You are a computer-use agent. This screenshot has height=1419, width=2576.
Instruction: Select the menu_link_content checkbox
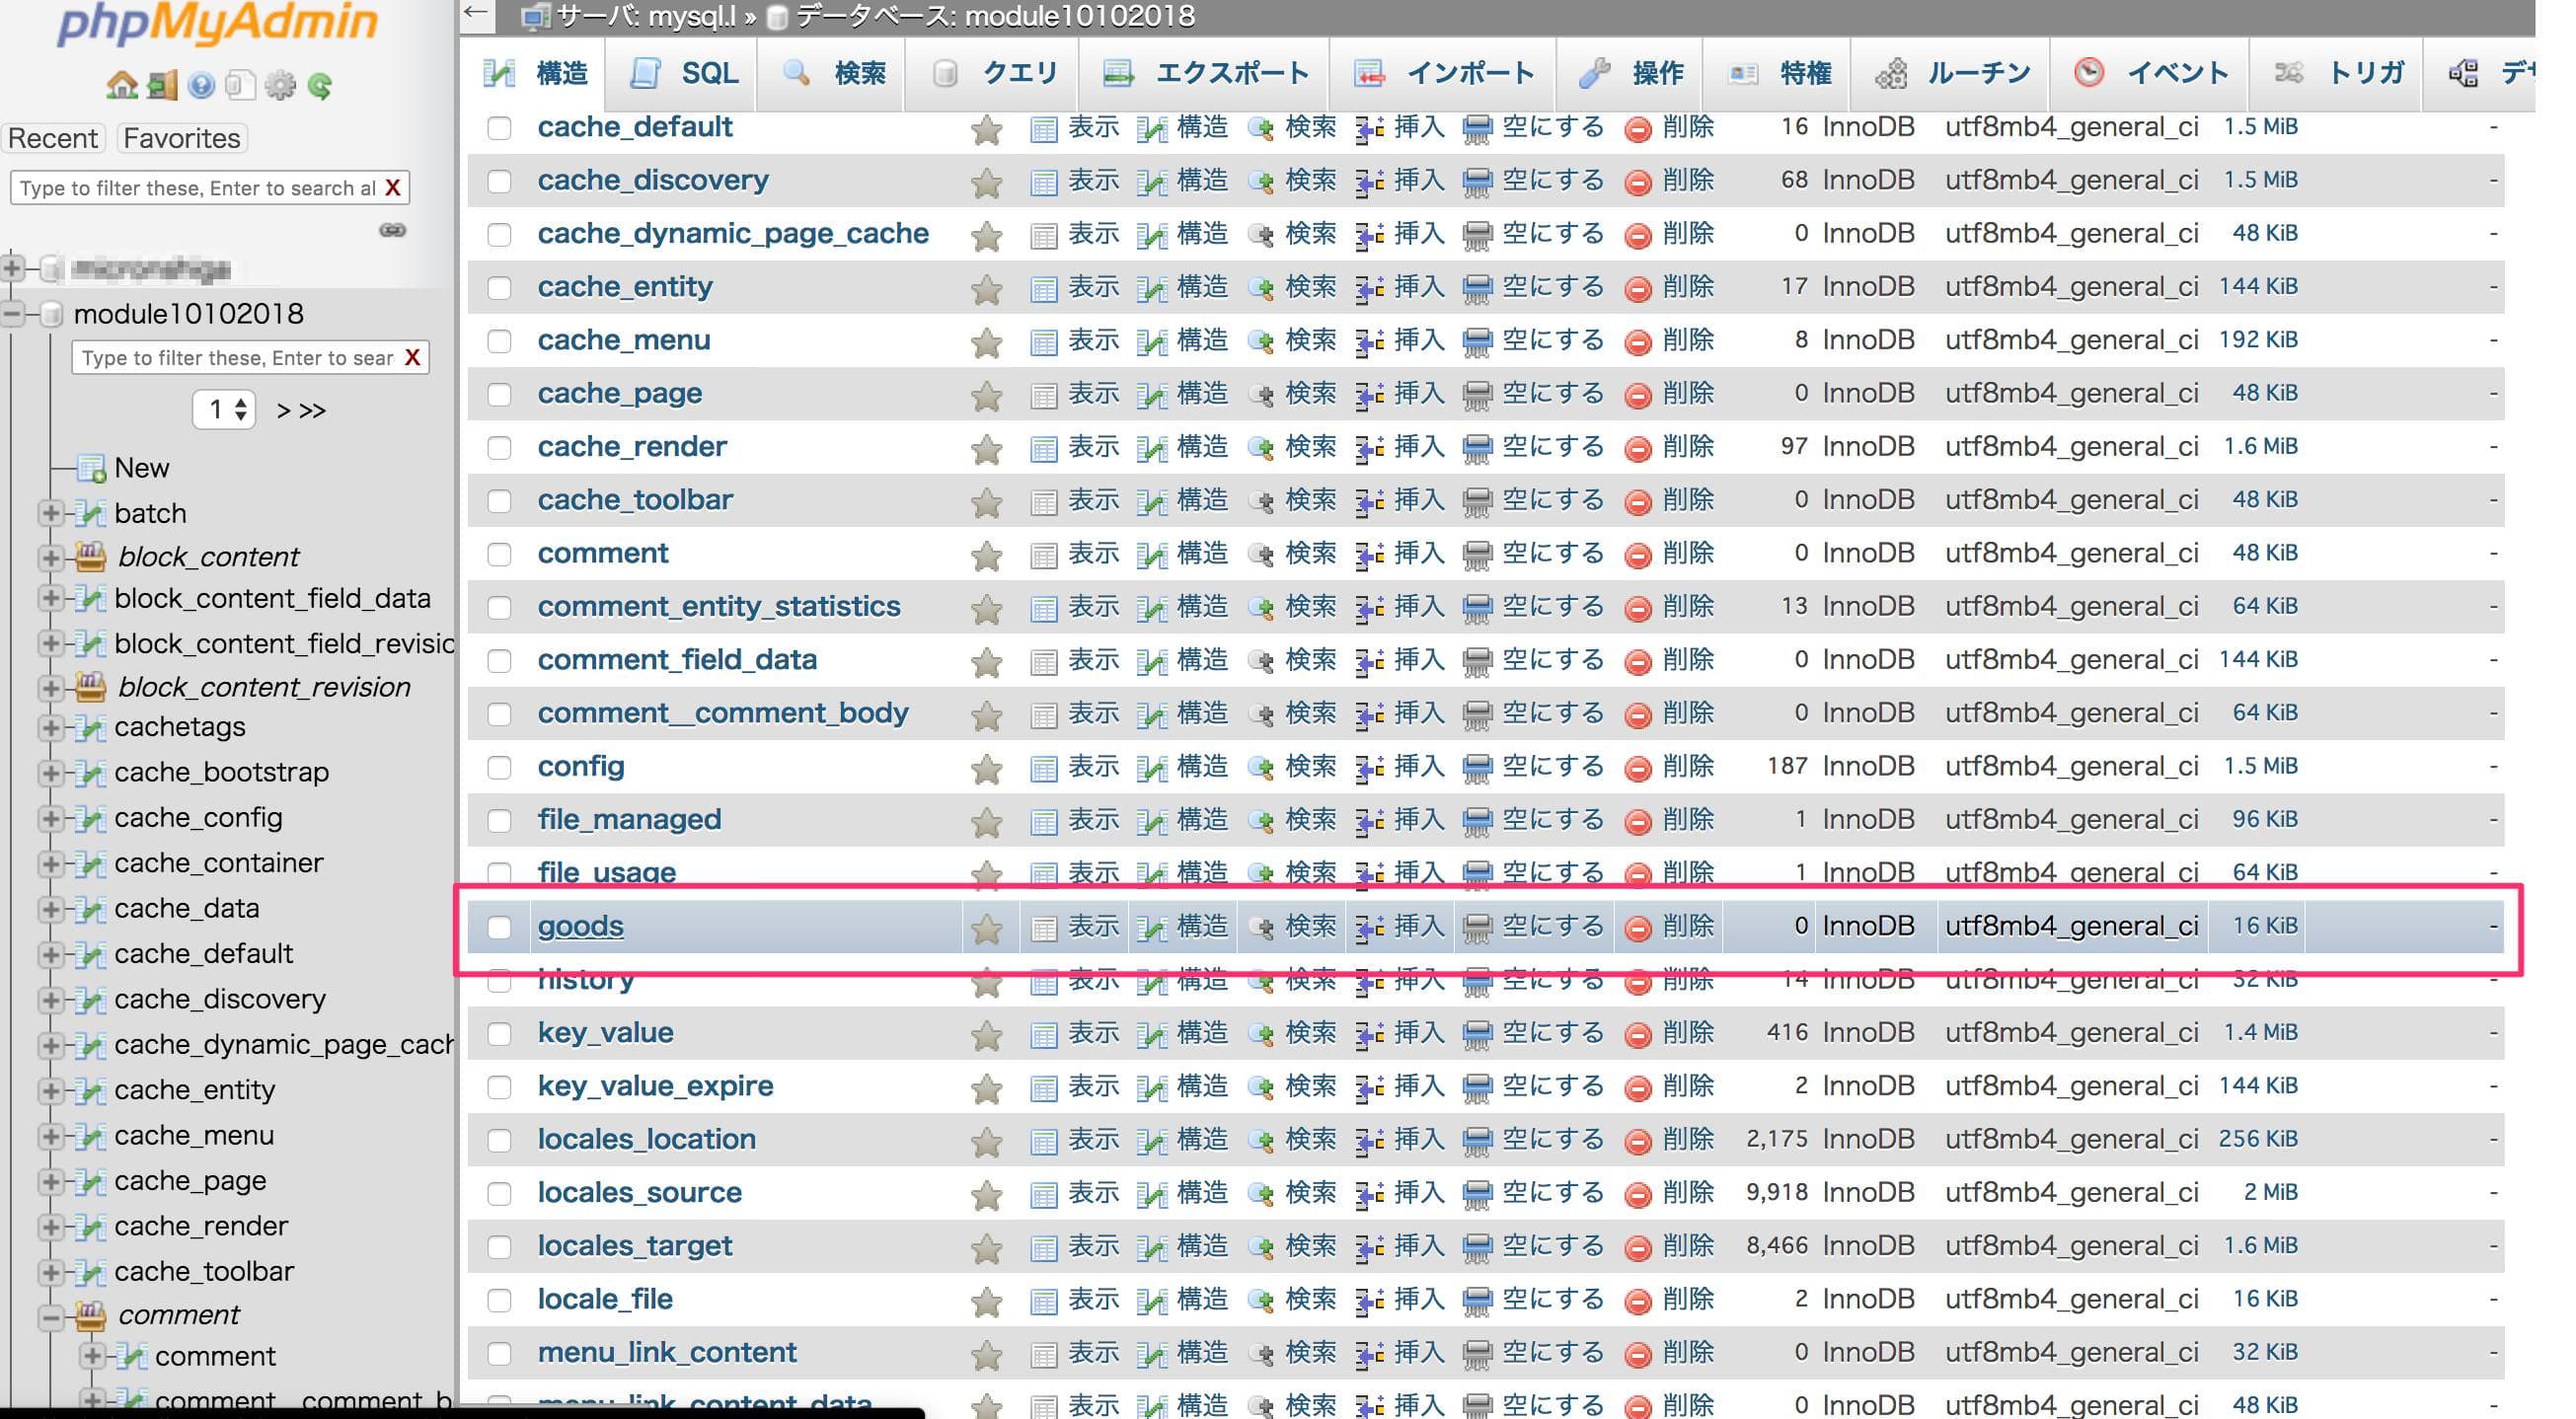(499, 1353)
